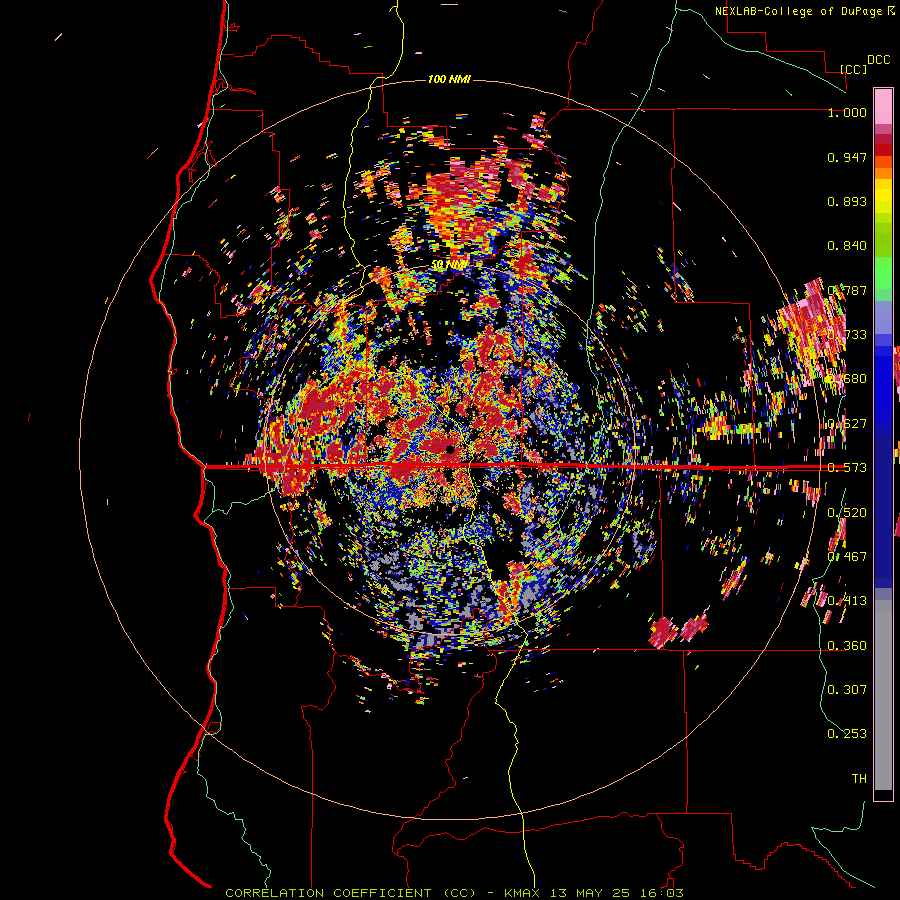Click the 16:03 timestamp
The width and height of the screenshot is (900, 900).
tap(661, 893)
